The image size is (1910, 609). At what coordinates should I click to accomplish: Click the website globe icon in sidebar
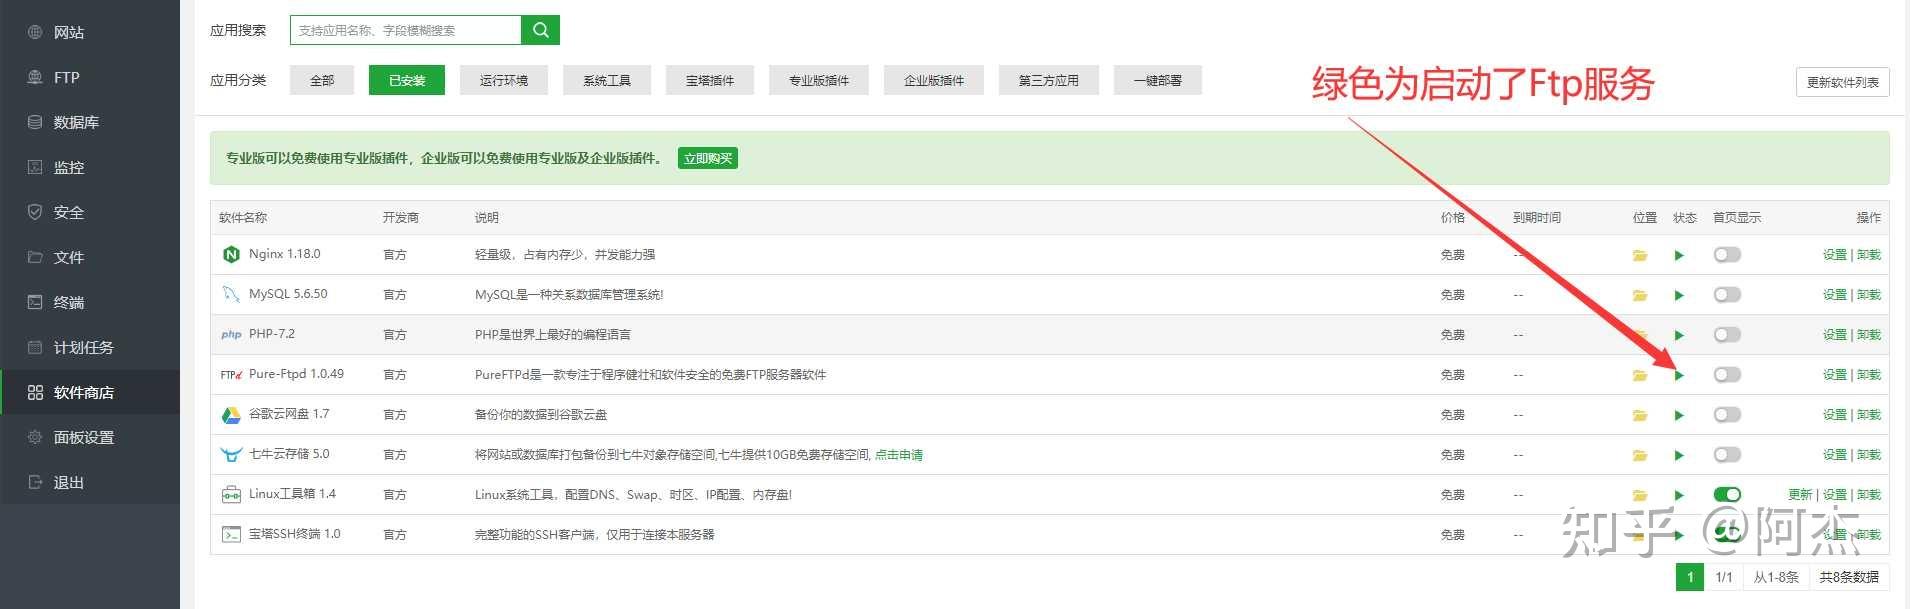tap(35, 32)
